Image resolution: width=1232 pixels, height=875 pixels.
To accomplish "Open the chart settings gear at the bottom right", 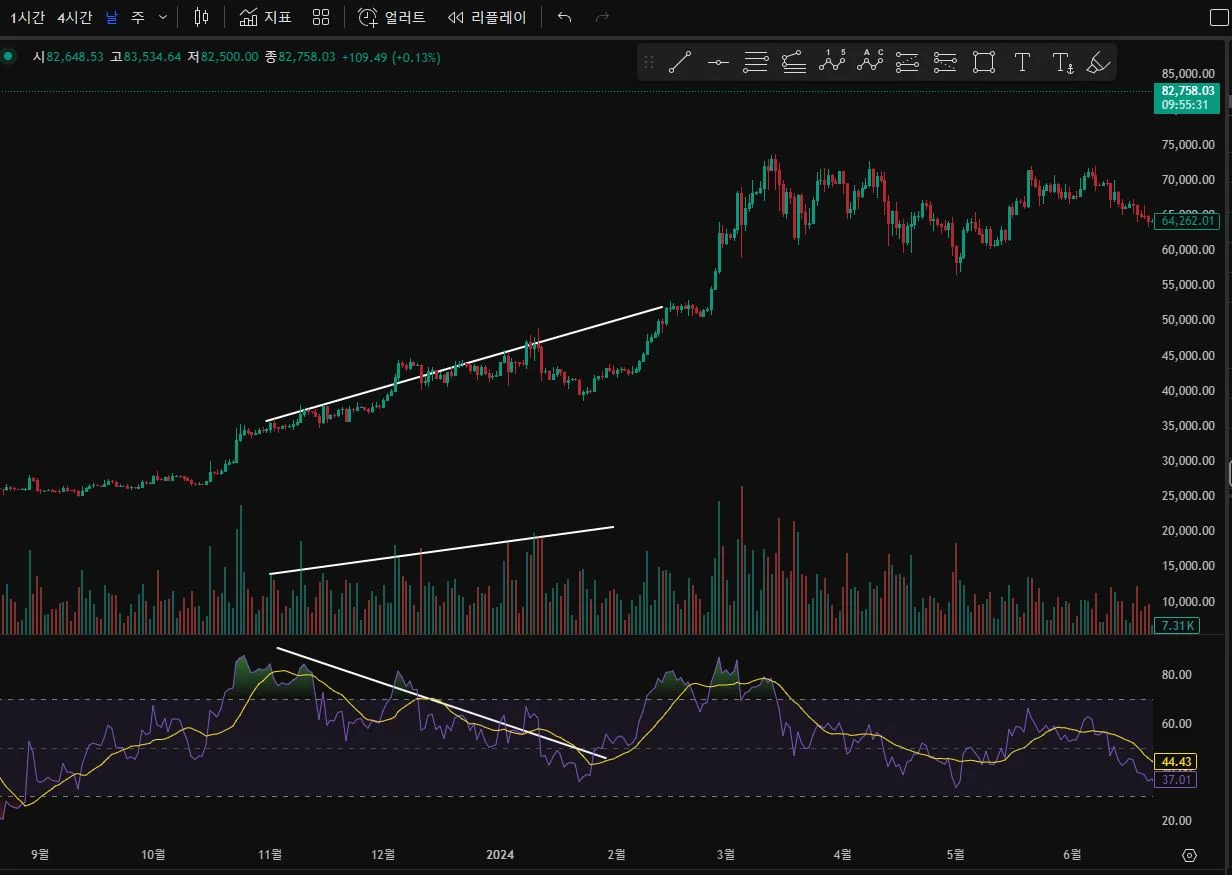I will click(1189, 855).
